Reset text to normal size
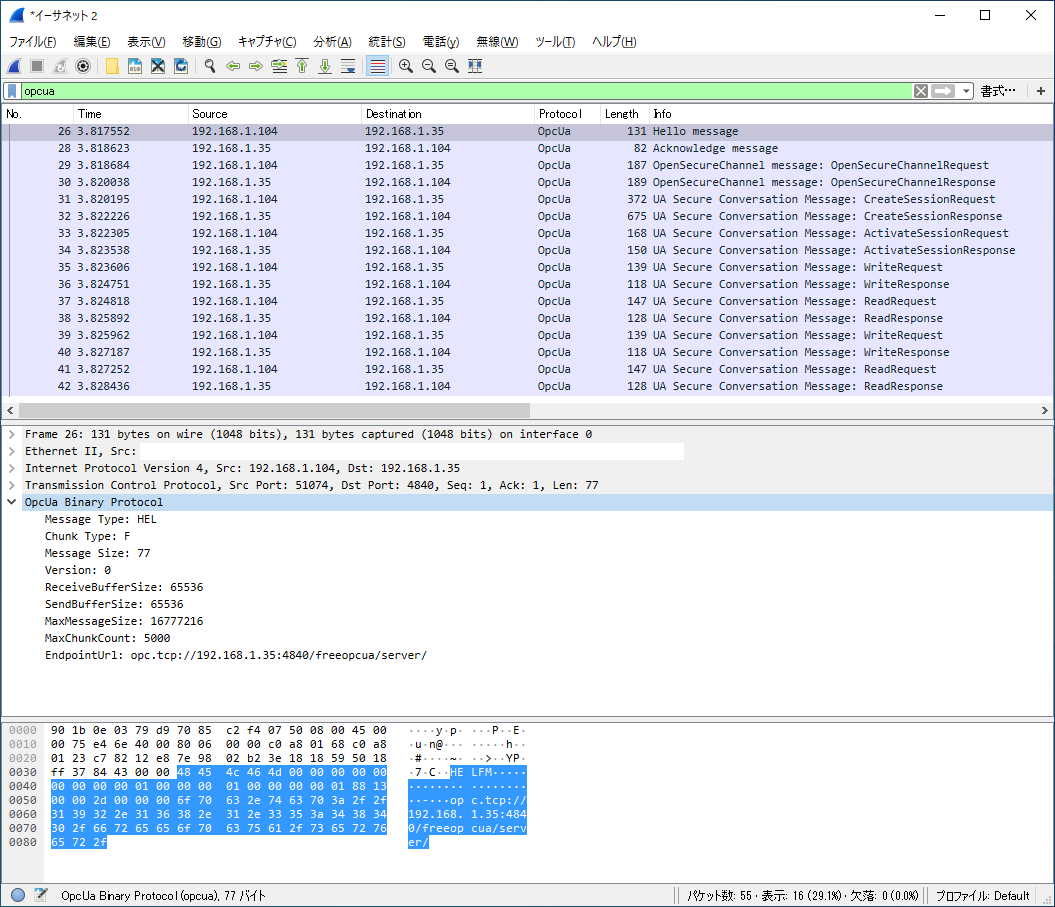Image resolution: width=1055 pixels, height=907 pixels. 451,66
